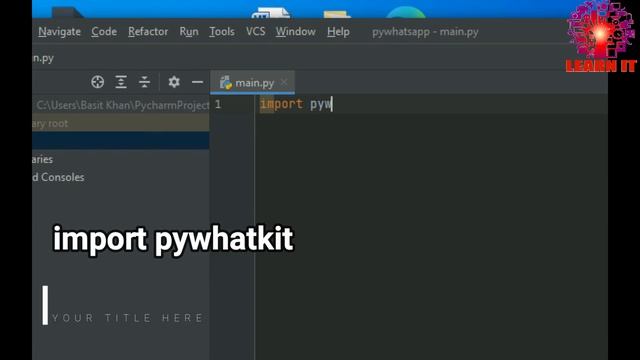Open the Code menu
The image size is (640, 360).
coord(104,32)
